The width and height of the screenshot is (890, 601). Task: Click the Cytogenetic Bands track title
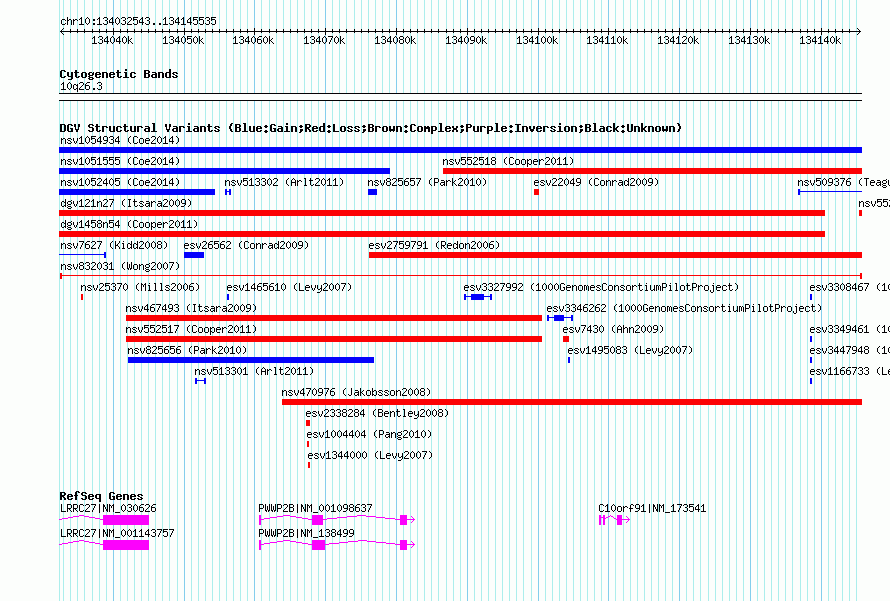tap(119, 74)
